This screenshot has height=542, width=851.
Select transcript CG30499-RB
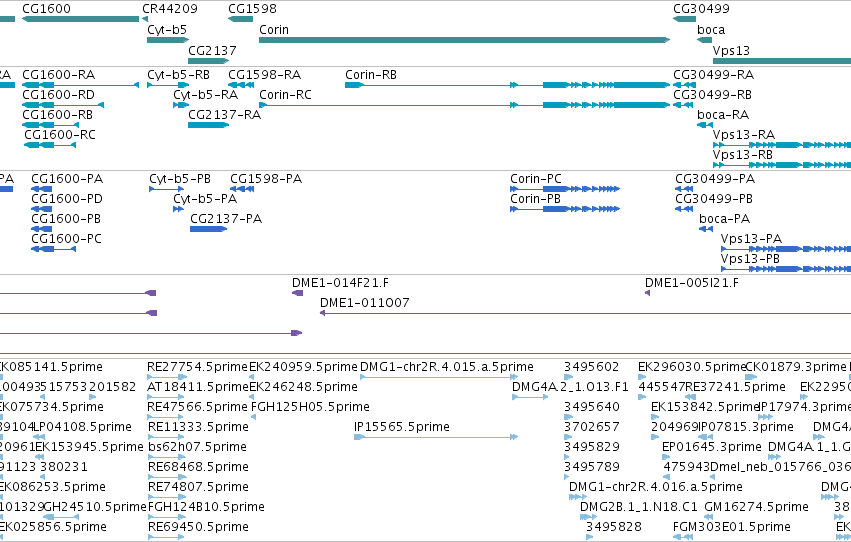[x=683, y=105]
